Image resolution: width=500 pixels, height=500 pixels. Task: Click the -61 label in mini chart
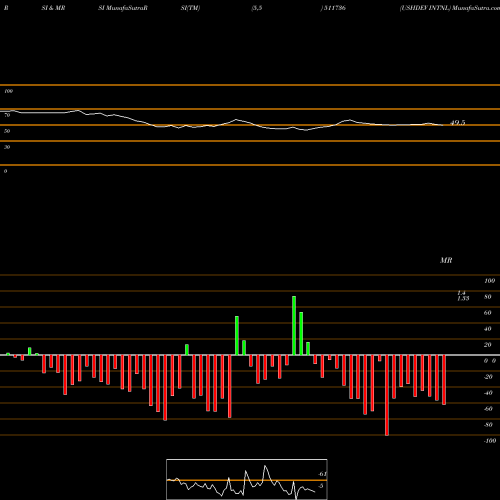322,474
